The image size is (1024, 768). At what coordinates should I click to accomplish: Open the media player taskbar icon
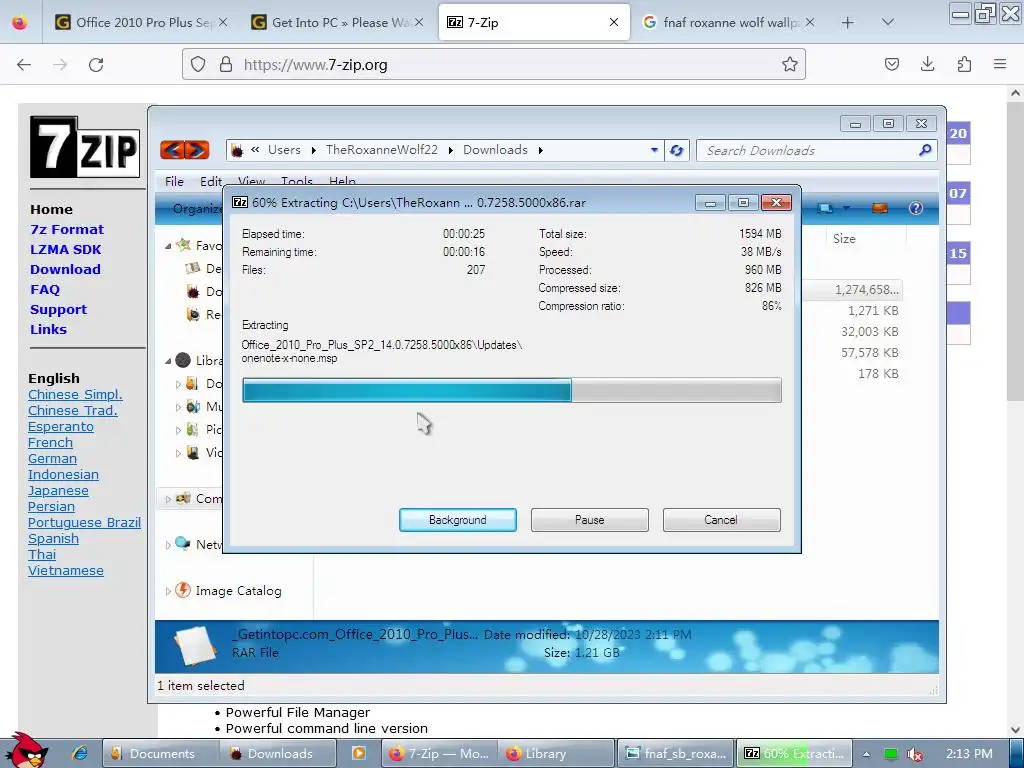(x=359, y=753)
